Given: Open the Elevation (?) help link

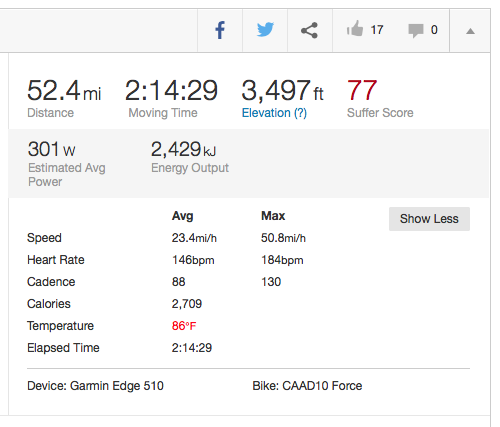Looking at the screenshot, I should [274, 113].
